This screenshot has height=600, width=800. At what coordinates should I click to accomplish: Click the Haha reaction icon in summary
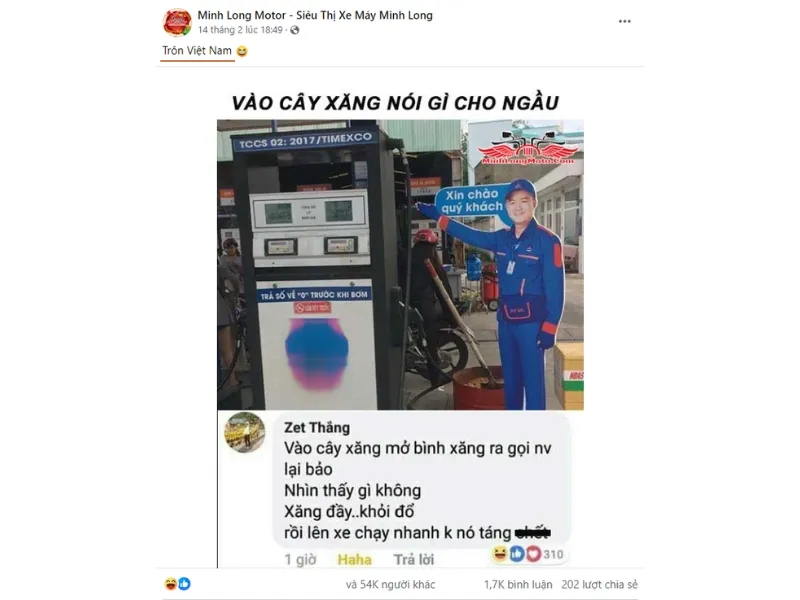click(x=170, y=584)
